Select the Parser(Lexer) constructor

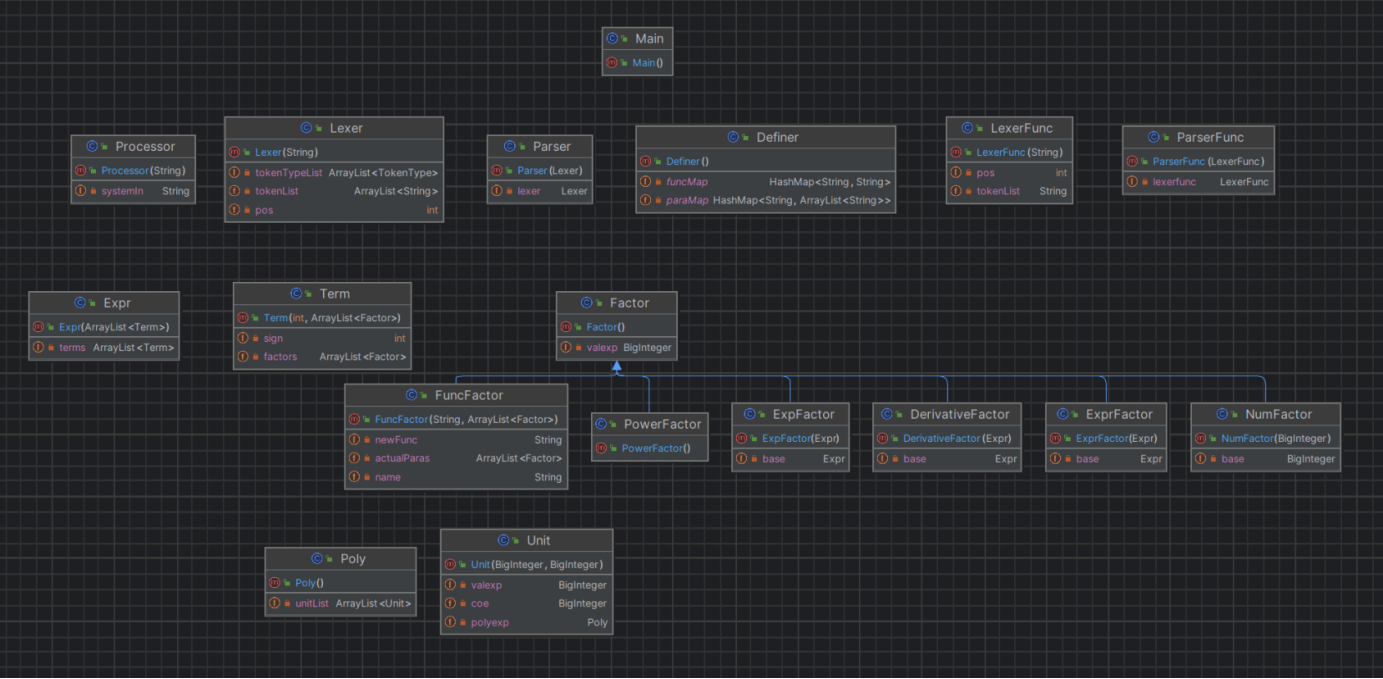[x=540, y=170]
